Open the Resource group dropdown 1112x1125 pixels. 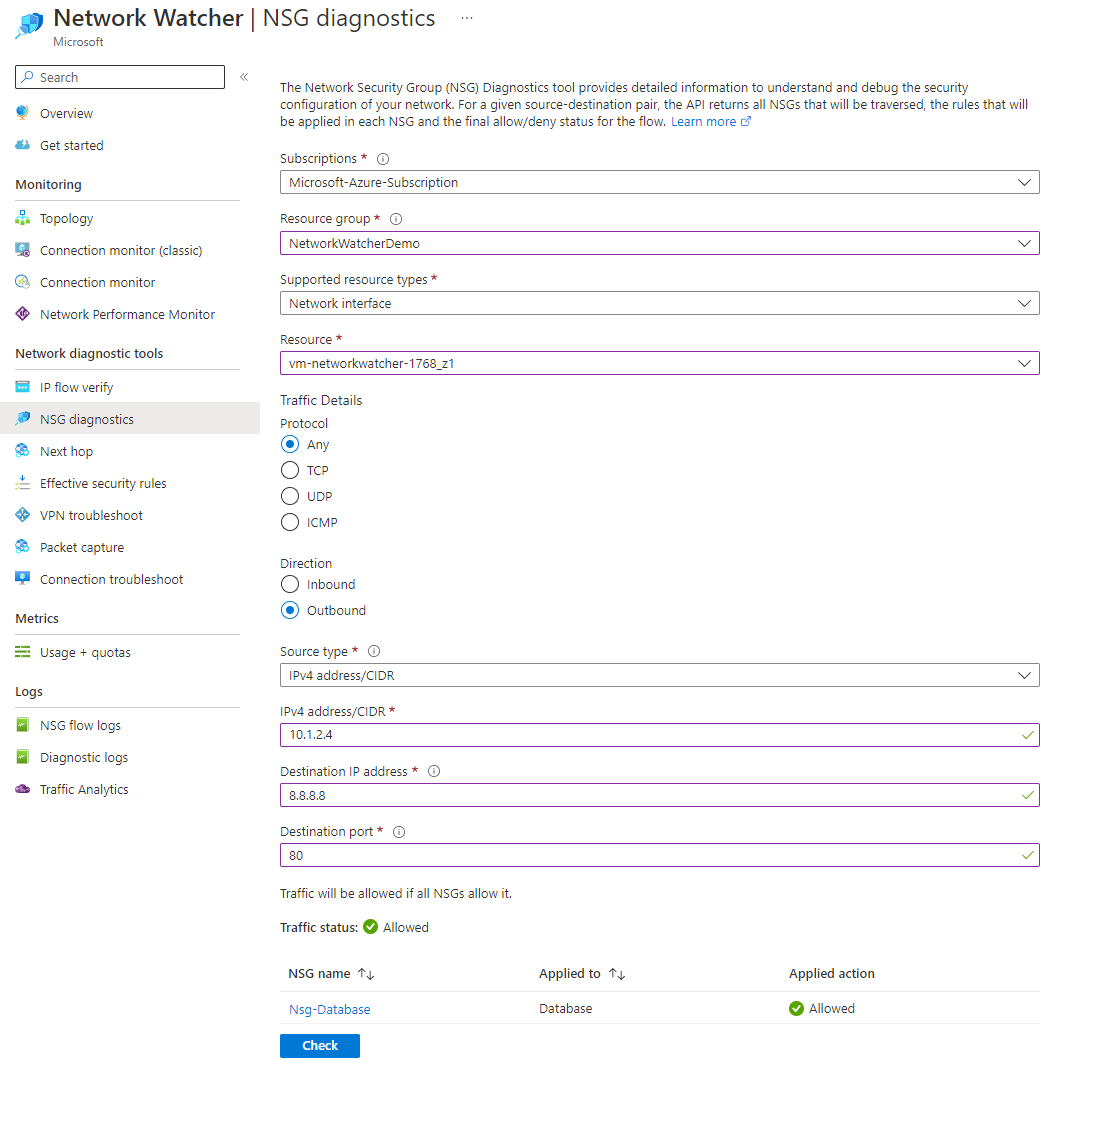pos(659,243)
